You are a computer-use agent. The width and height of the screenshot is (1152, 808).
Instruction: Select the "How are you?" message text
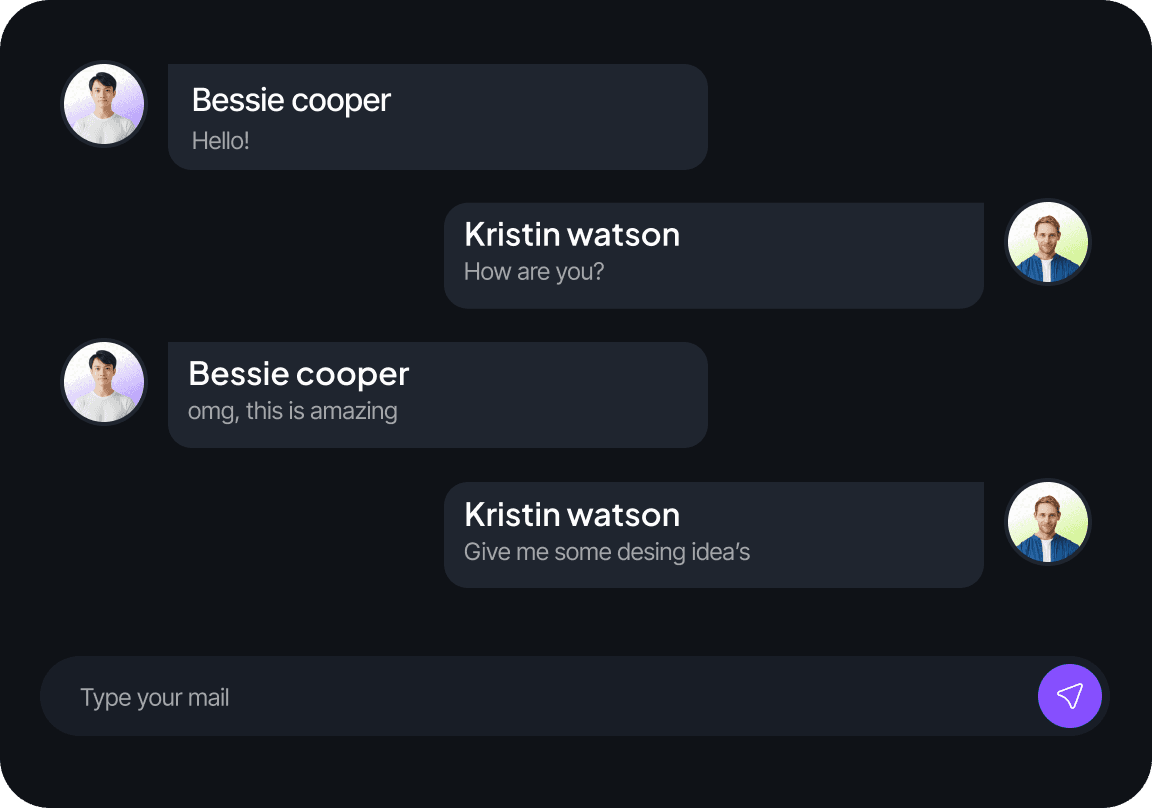pos(534,271)
